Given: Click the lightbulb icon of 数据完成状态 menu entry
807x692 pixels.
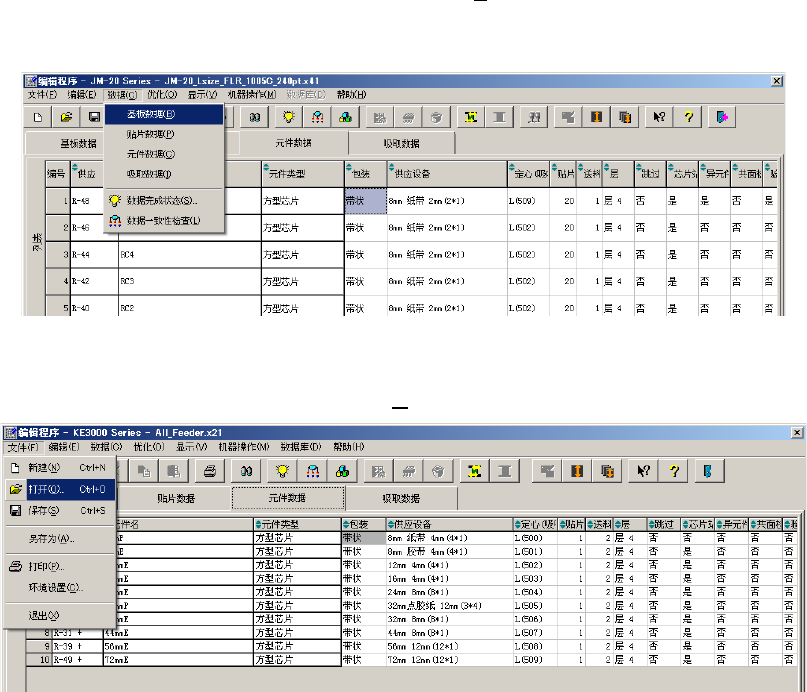Looking at the screenshot, I should (115, 201).
